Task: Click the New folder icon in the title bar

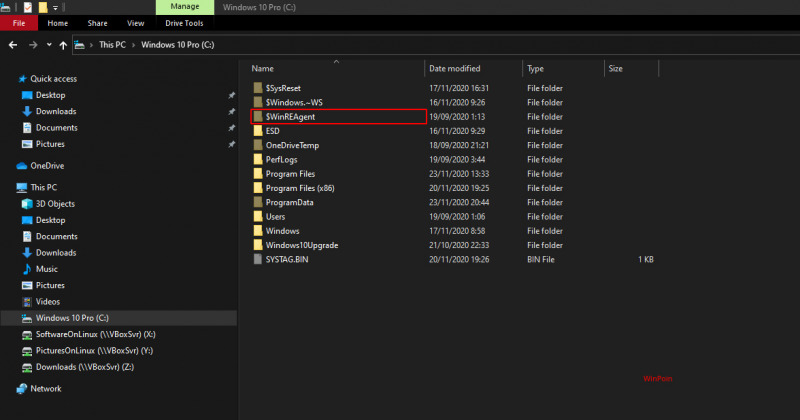Action: pyautogui.click(x=43, y=7)
